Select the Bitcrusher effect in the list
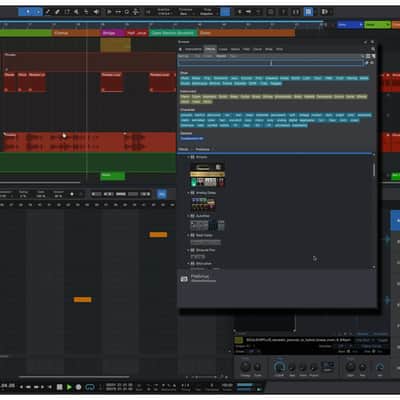The image size is (400, 400). pos(204,264)
